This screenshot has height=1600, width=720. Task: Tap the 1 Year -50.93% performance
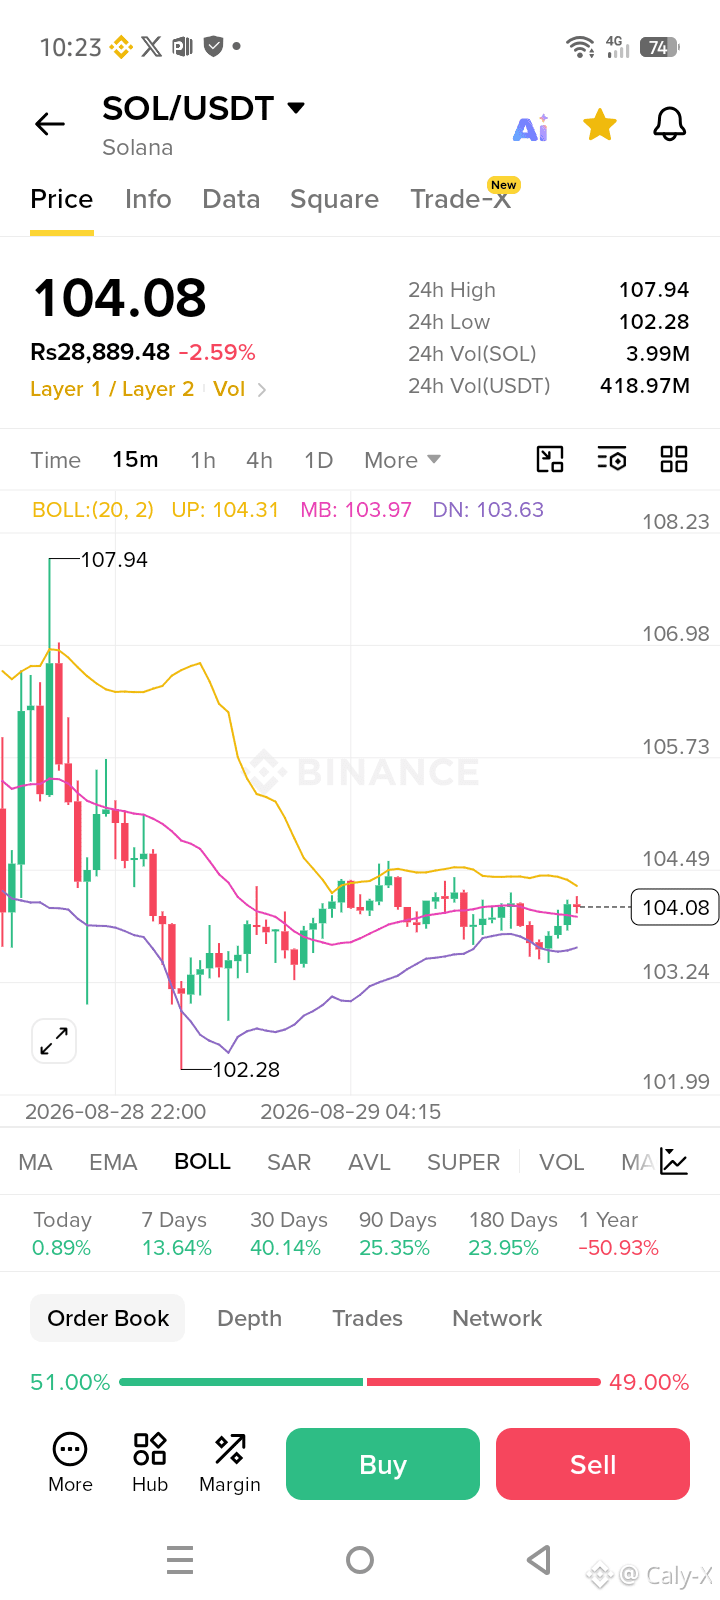[618, 1234]
